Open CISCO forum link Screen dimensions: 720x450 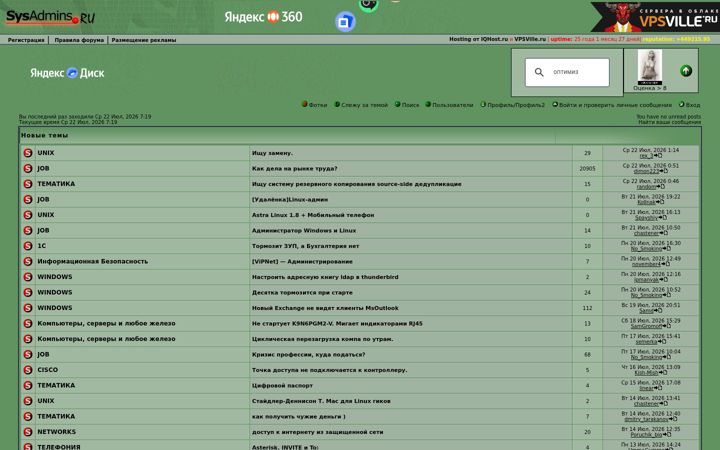tap(47, 370)
